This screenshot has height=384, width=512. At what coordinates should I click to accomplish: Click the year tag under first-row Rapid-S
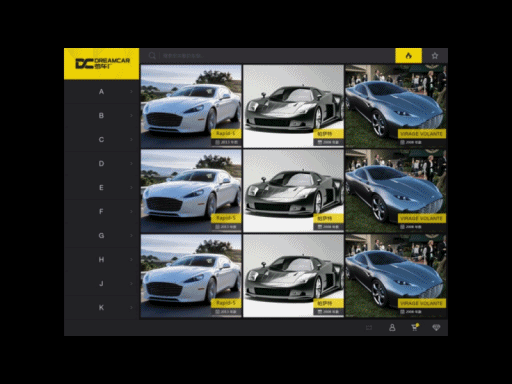click(226, 142)
